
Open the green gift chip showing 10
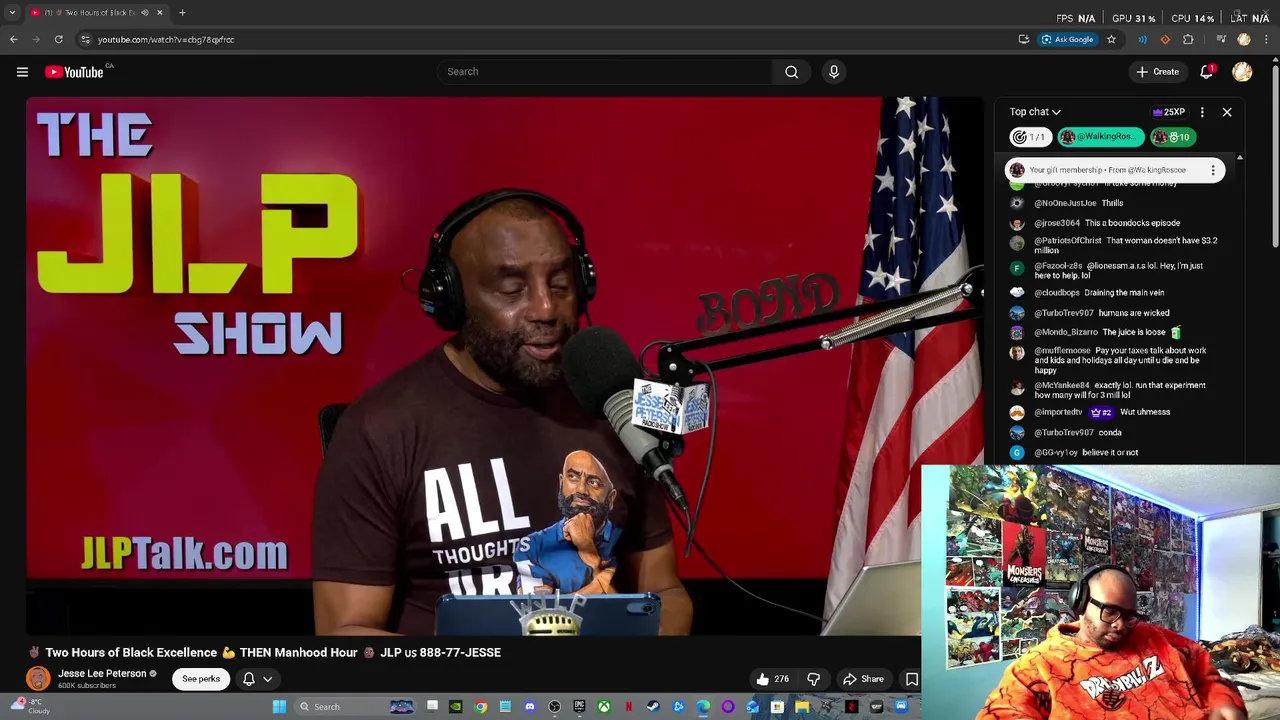pos(1172,137)
